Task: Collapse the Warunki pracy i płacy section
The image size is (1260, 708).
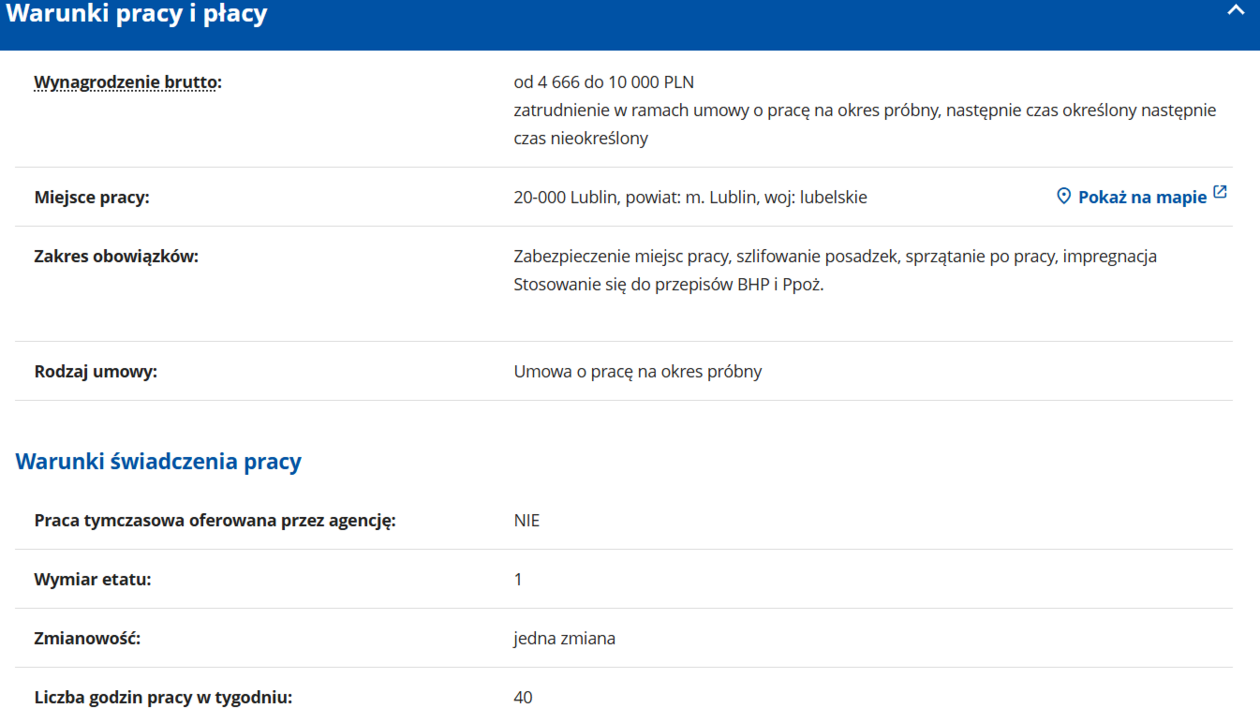Action: [x=1236, y=11]
